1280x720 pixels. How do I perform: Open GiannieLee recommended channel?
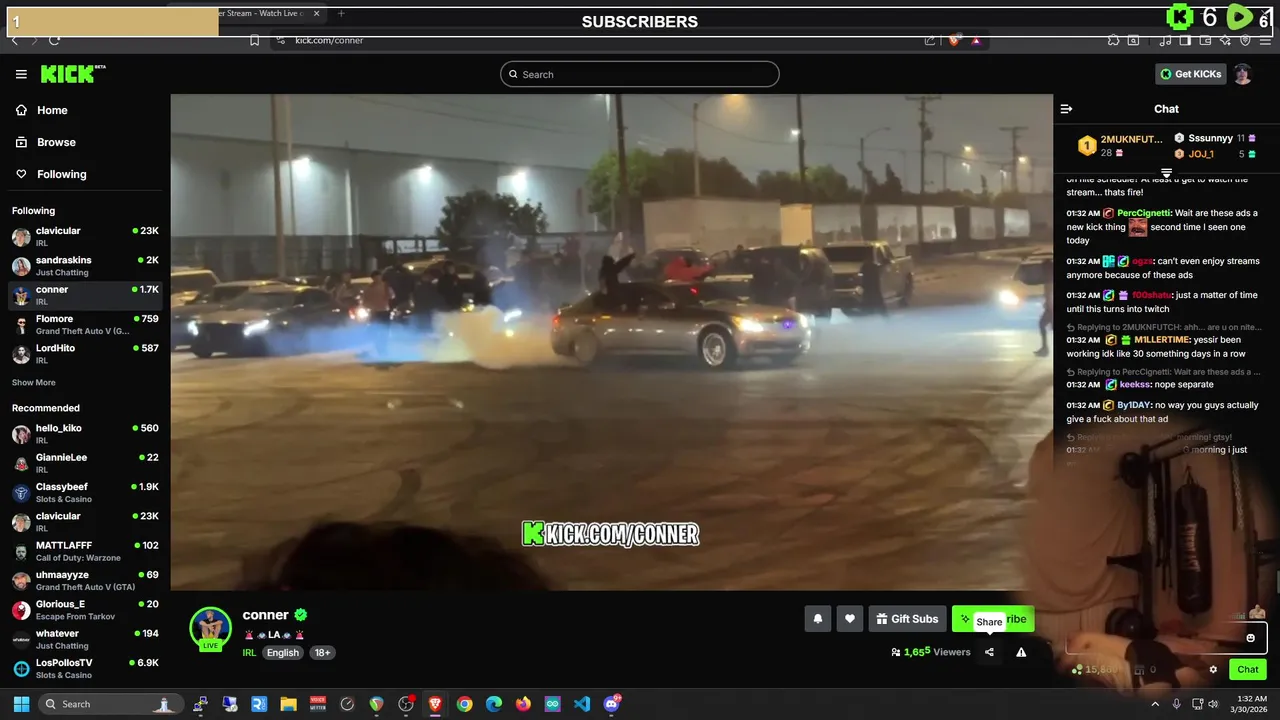(x=85, y=463)
